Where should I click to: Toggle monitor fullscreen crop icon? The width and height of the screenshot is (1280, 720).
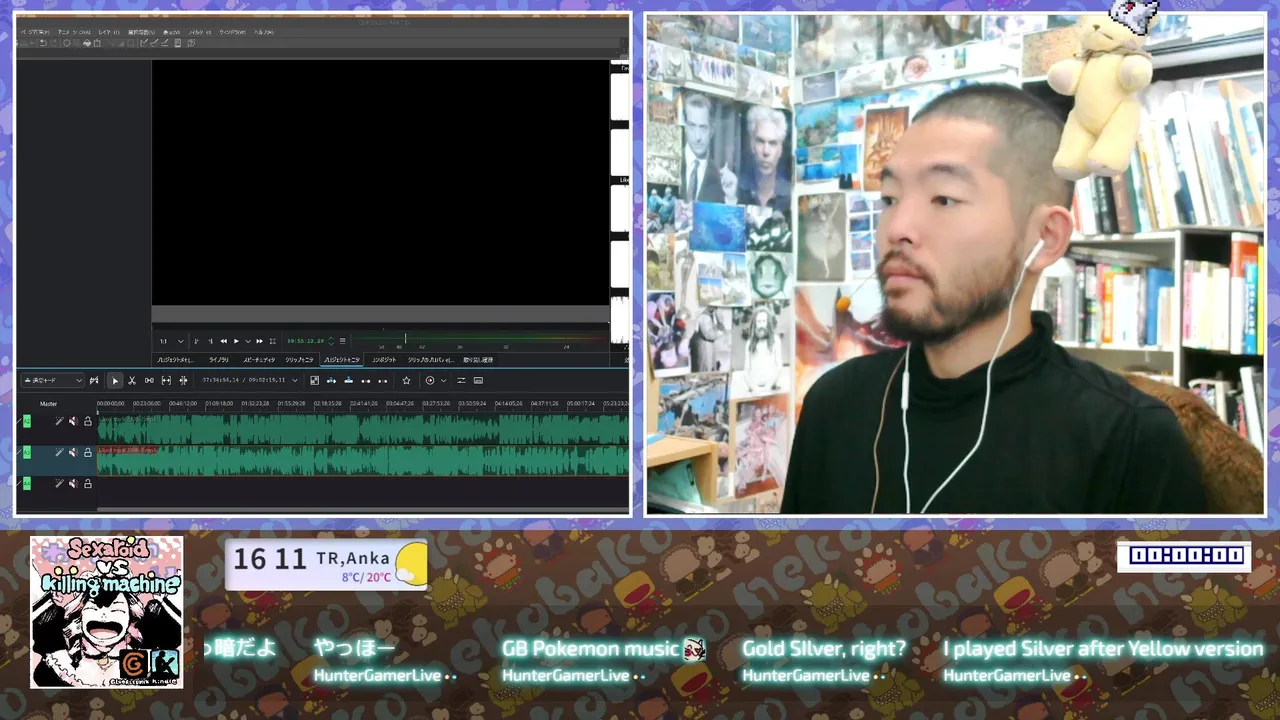(x=272, y=341)
